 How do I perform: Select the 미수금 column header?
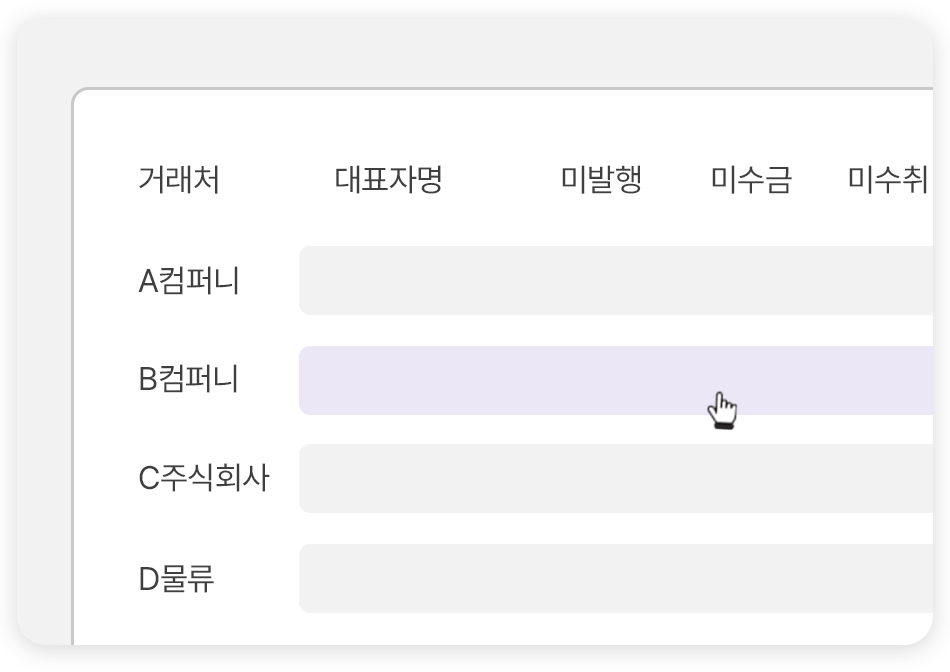[x=751, y=181]
